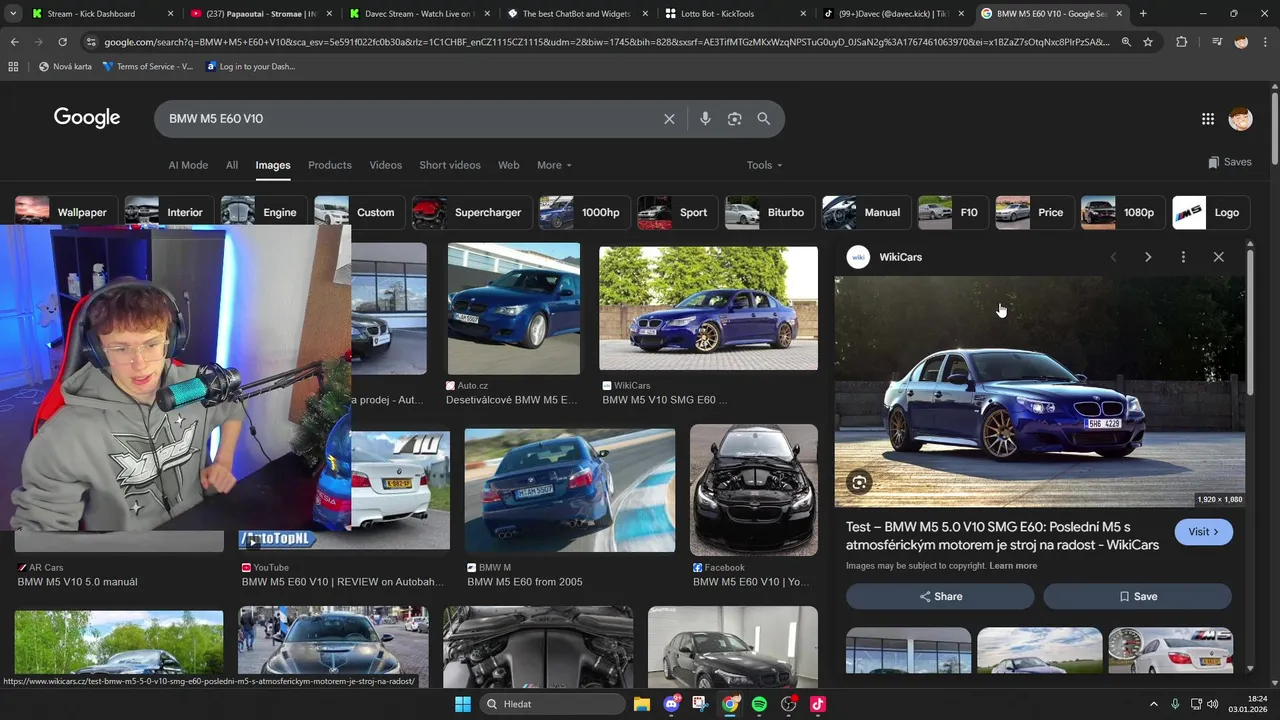This screenshot has width=1280, height=720.
Task: Select the Videos tab
Action: click(385, 165)
